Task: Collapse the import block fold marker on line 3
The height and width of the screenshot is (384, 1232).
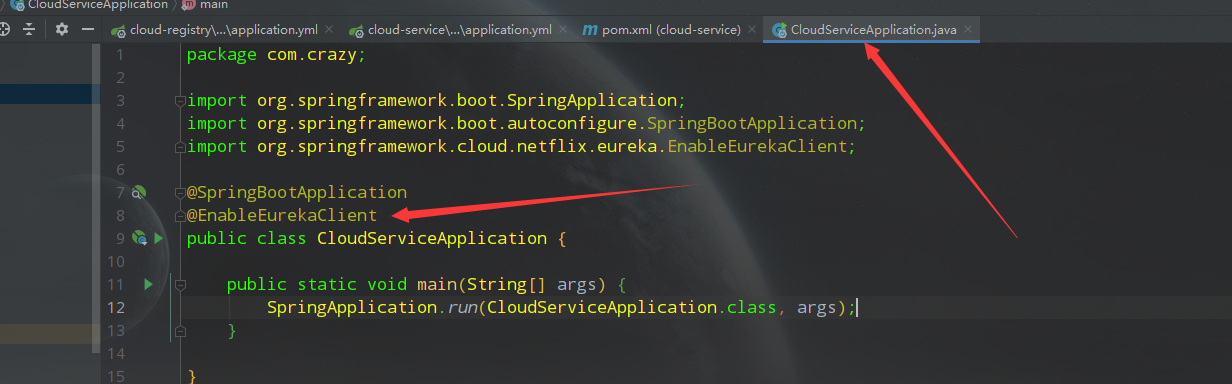Action: point(179,100)
